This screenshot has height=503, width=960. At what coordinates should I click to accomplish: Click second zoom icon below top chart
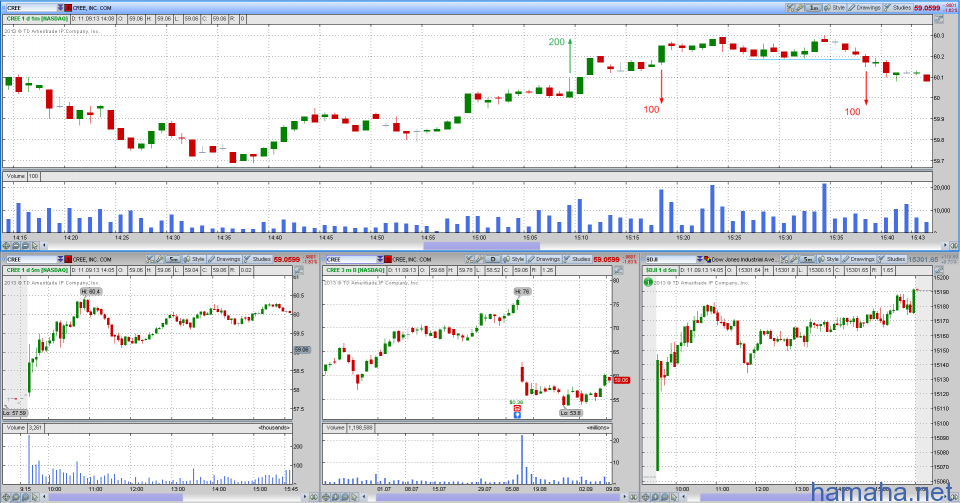click(x=17, y=245)
